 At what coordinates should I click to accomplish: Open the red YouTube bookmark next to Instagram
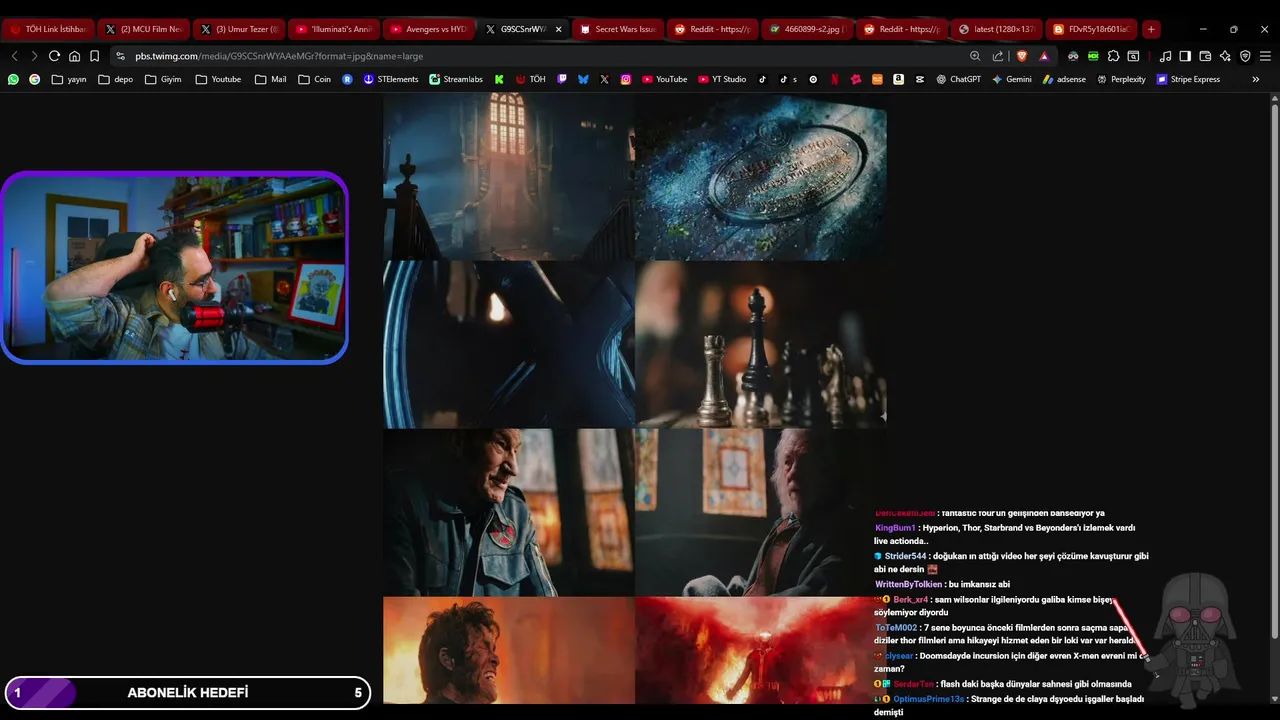pyautogui.click(x=664, y=79)
